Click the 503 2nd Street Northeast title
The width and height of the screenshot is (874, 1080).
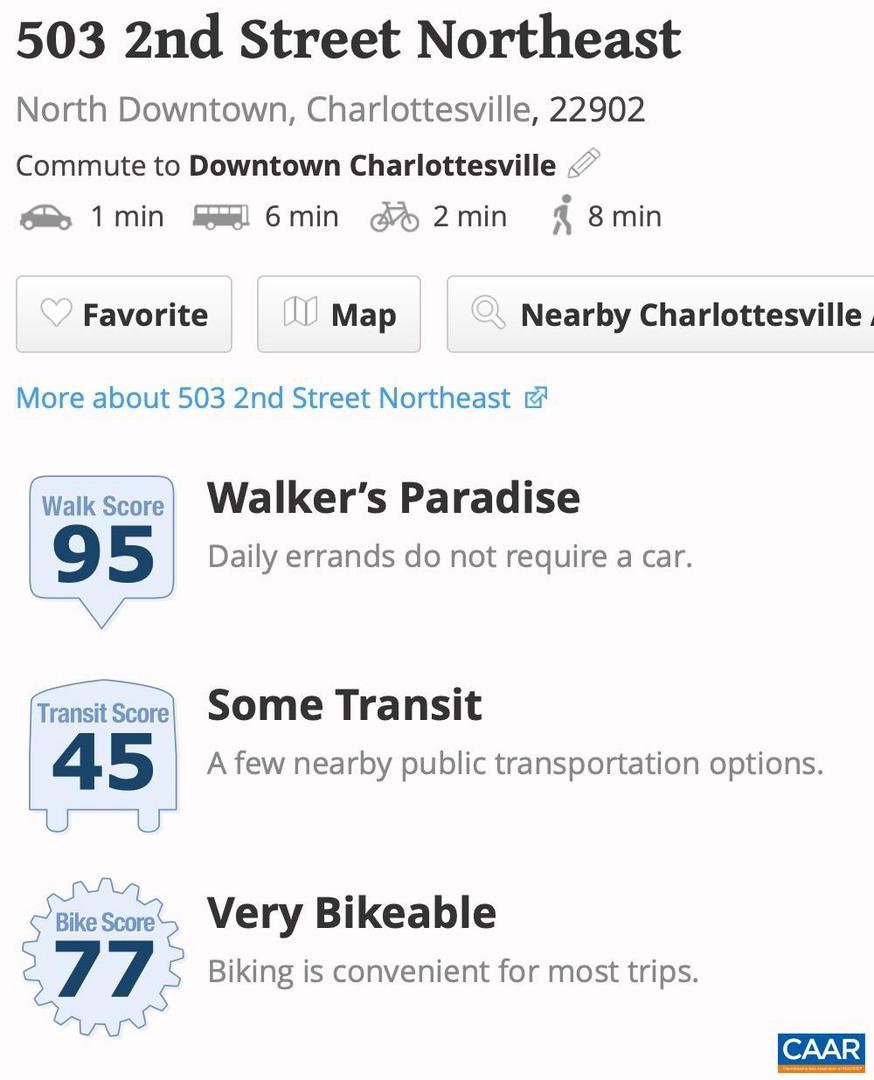(348, 41)
